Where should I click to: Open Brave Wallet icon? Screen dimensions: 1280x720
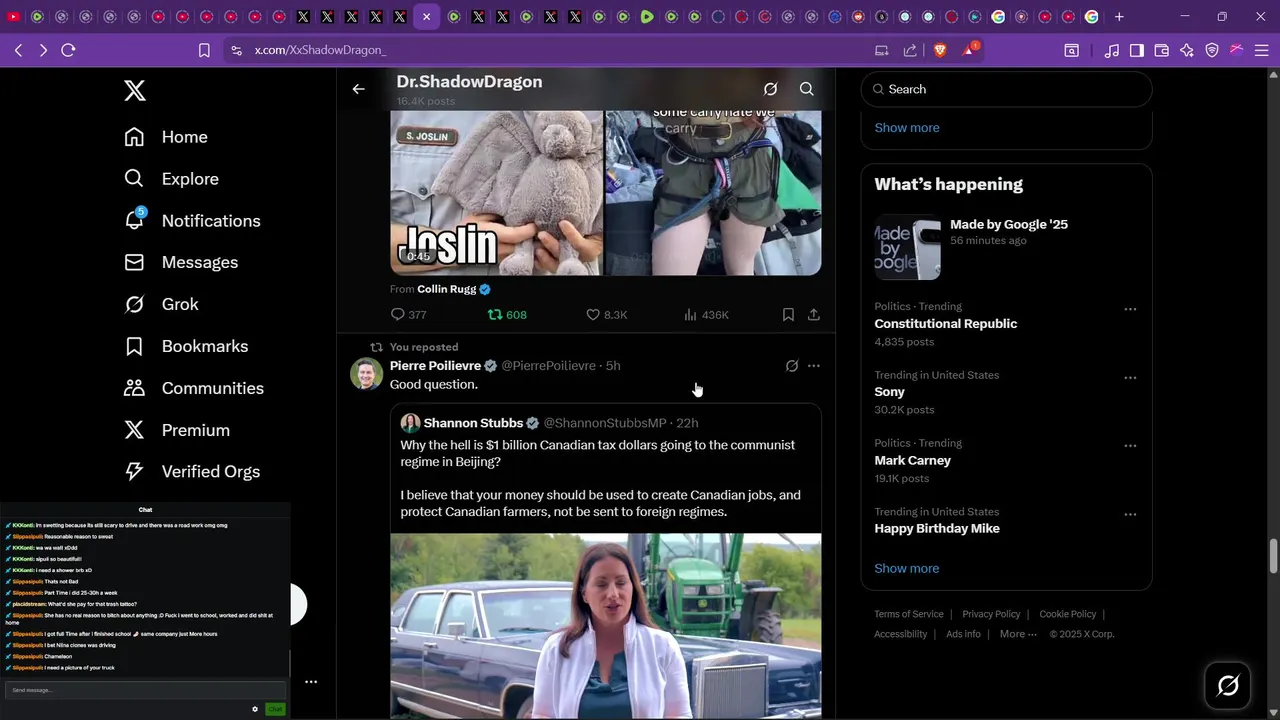coord(1162,50)
